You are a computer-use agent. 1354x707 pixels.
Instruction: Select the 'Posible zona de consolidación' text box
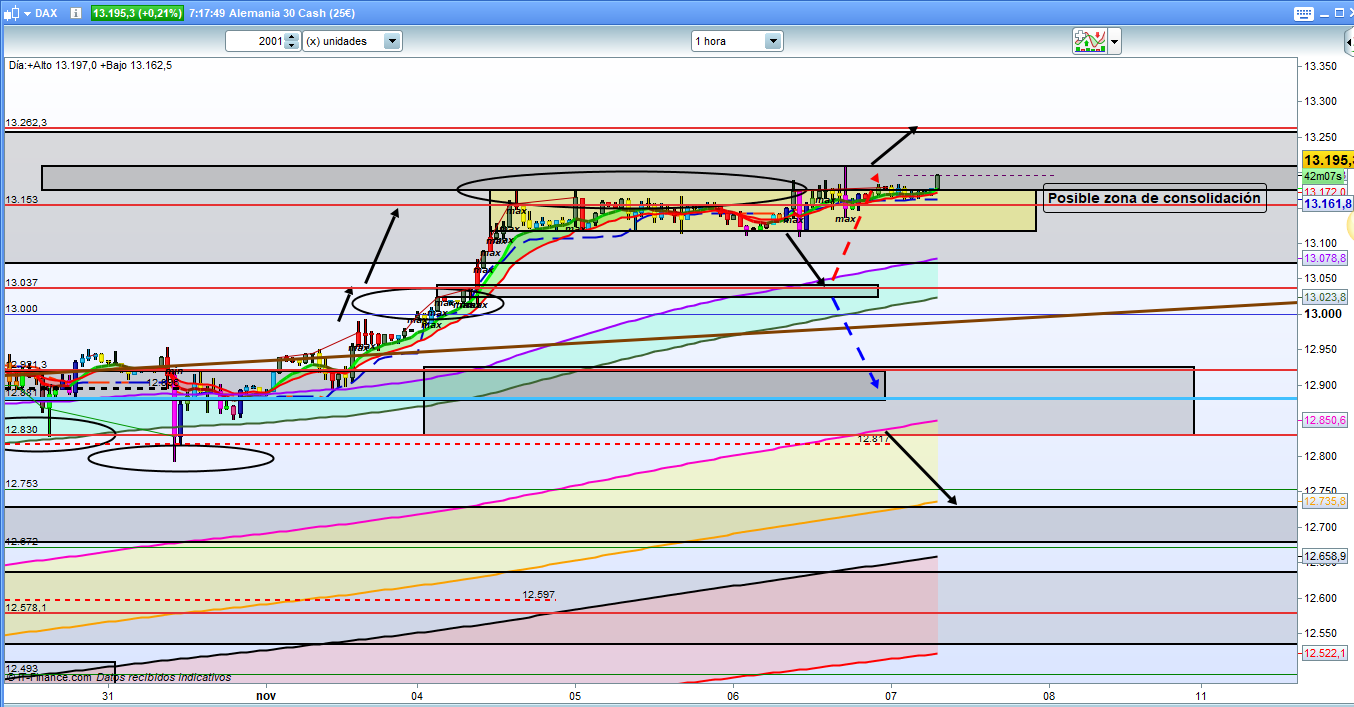click(x=1154, y=198)
